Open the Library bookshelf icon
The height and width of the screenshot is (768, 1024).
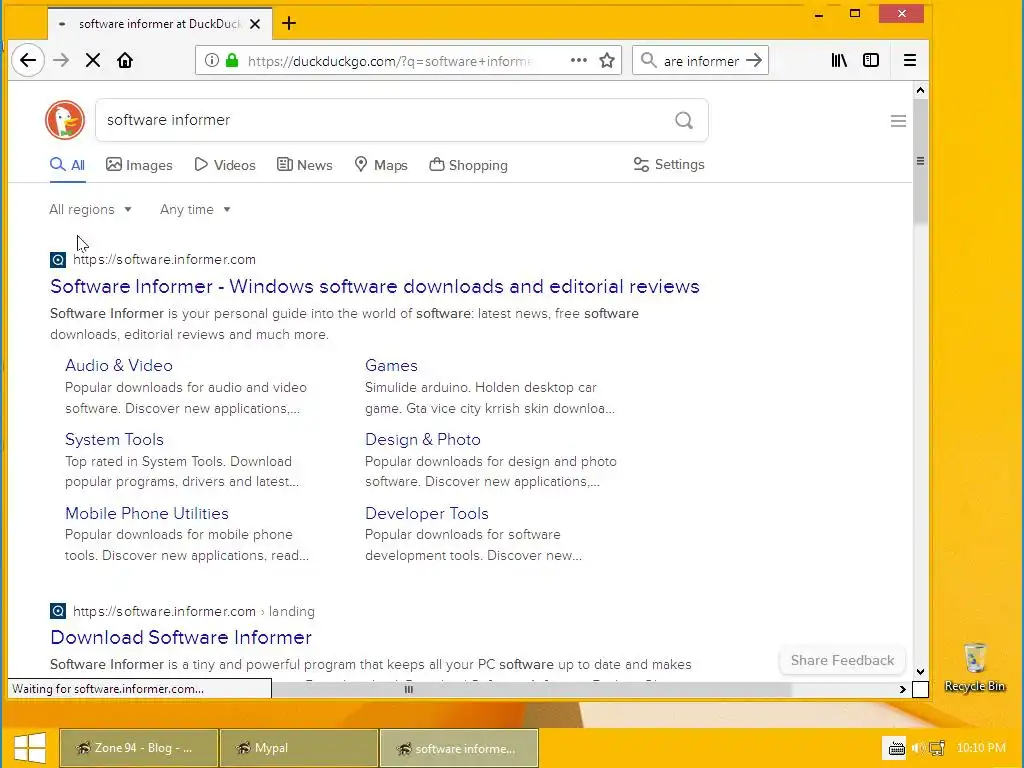click(839, 61)
